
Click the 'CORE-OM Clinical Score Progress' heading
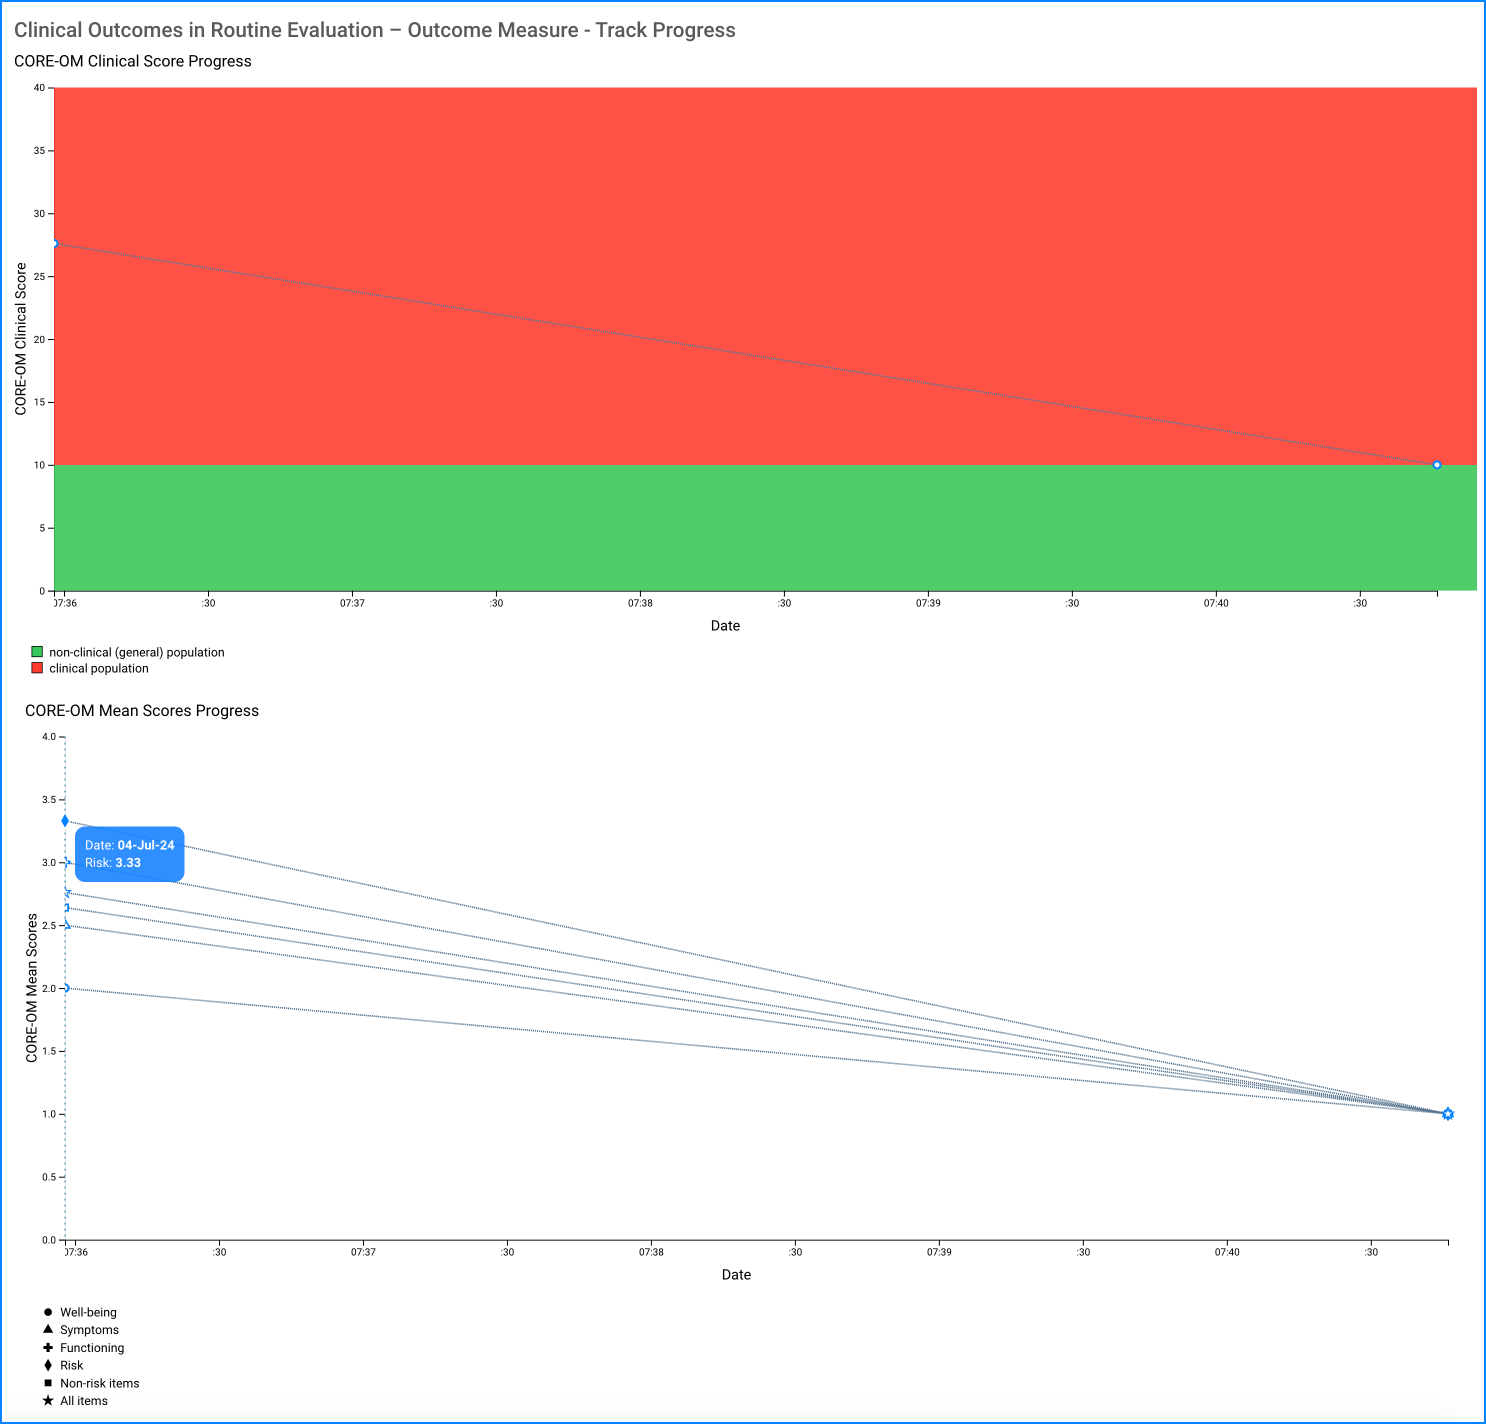point(133,61)
